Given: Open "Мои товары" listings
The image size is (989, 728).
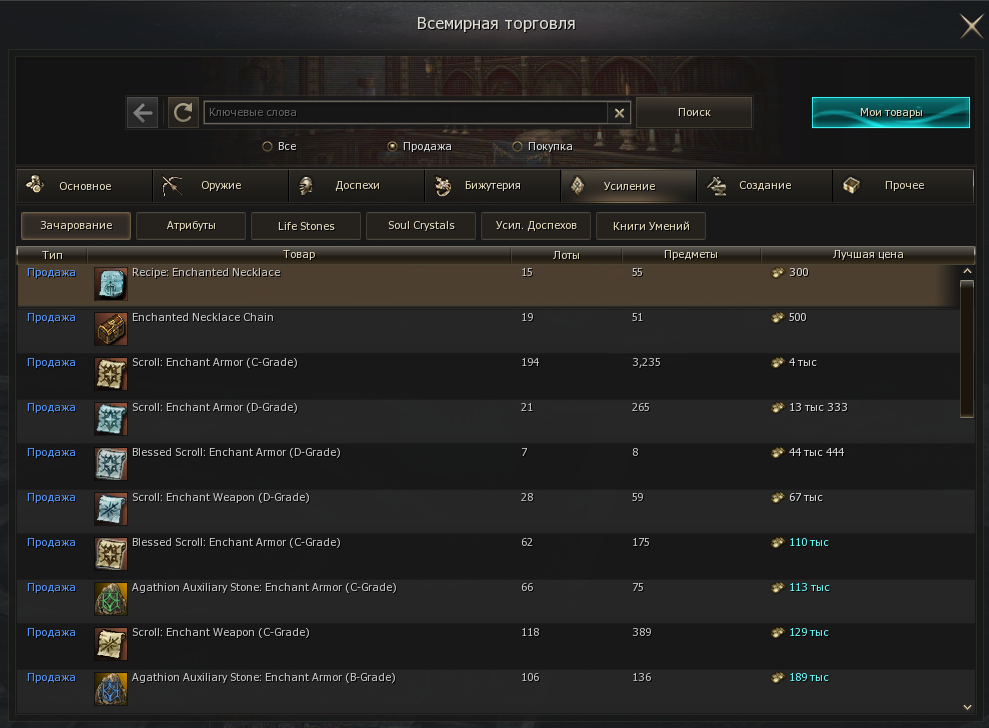Looking at the screenshot, I should click(890, 113).
